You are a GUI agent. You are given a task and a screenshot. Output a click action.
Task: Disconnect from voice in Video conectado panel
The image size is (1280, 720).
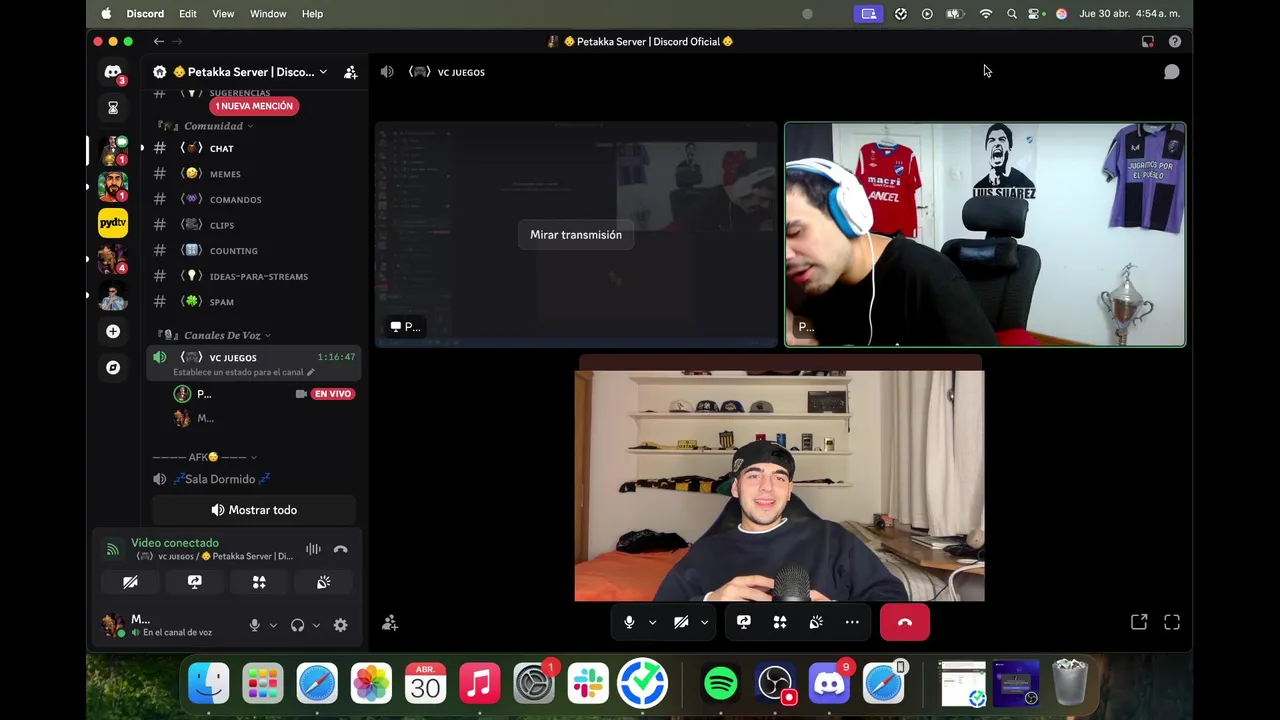(340, 549)
